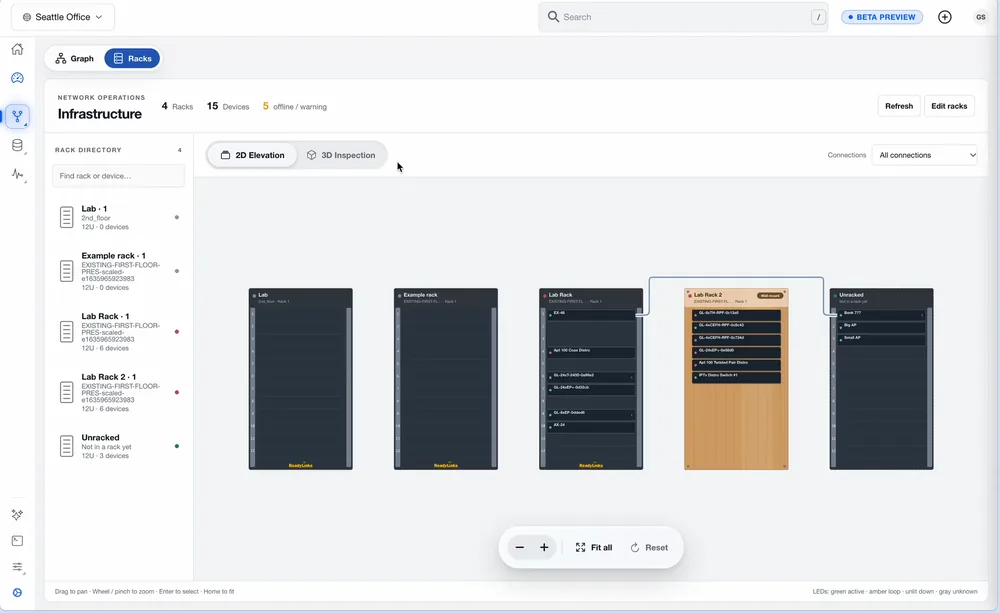Click the Search field in the header
Image resolution: width=1000 pixels, height=613 pixels.
[683, 17]
